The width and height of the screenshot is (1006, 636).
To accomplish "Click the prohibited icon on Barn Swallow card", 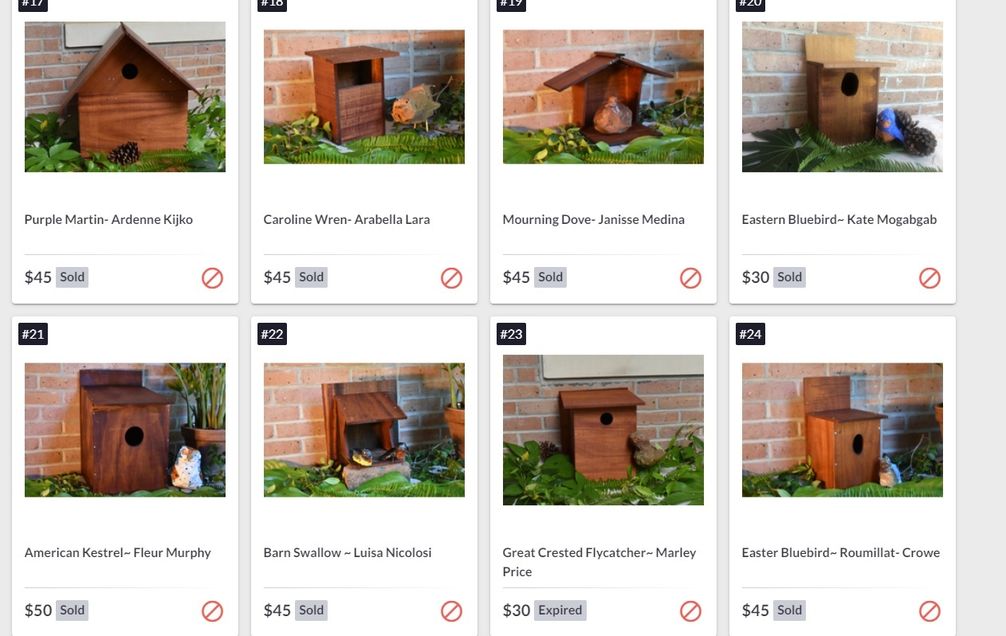I will click(x=452, y=611).
